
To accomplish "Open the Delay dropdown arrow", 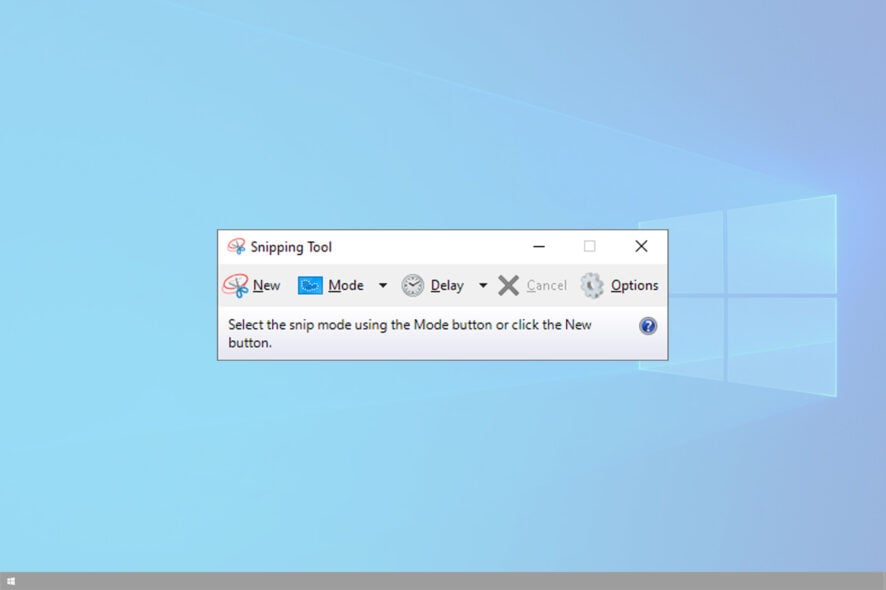I will (x=483, y=285).
